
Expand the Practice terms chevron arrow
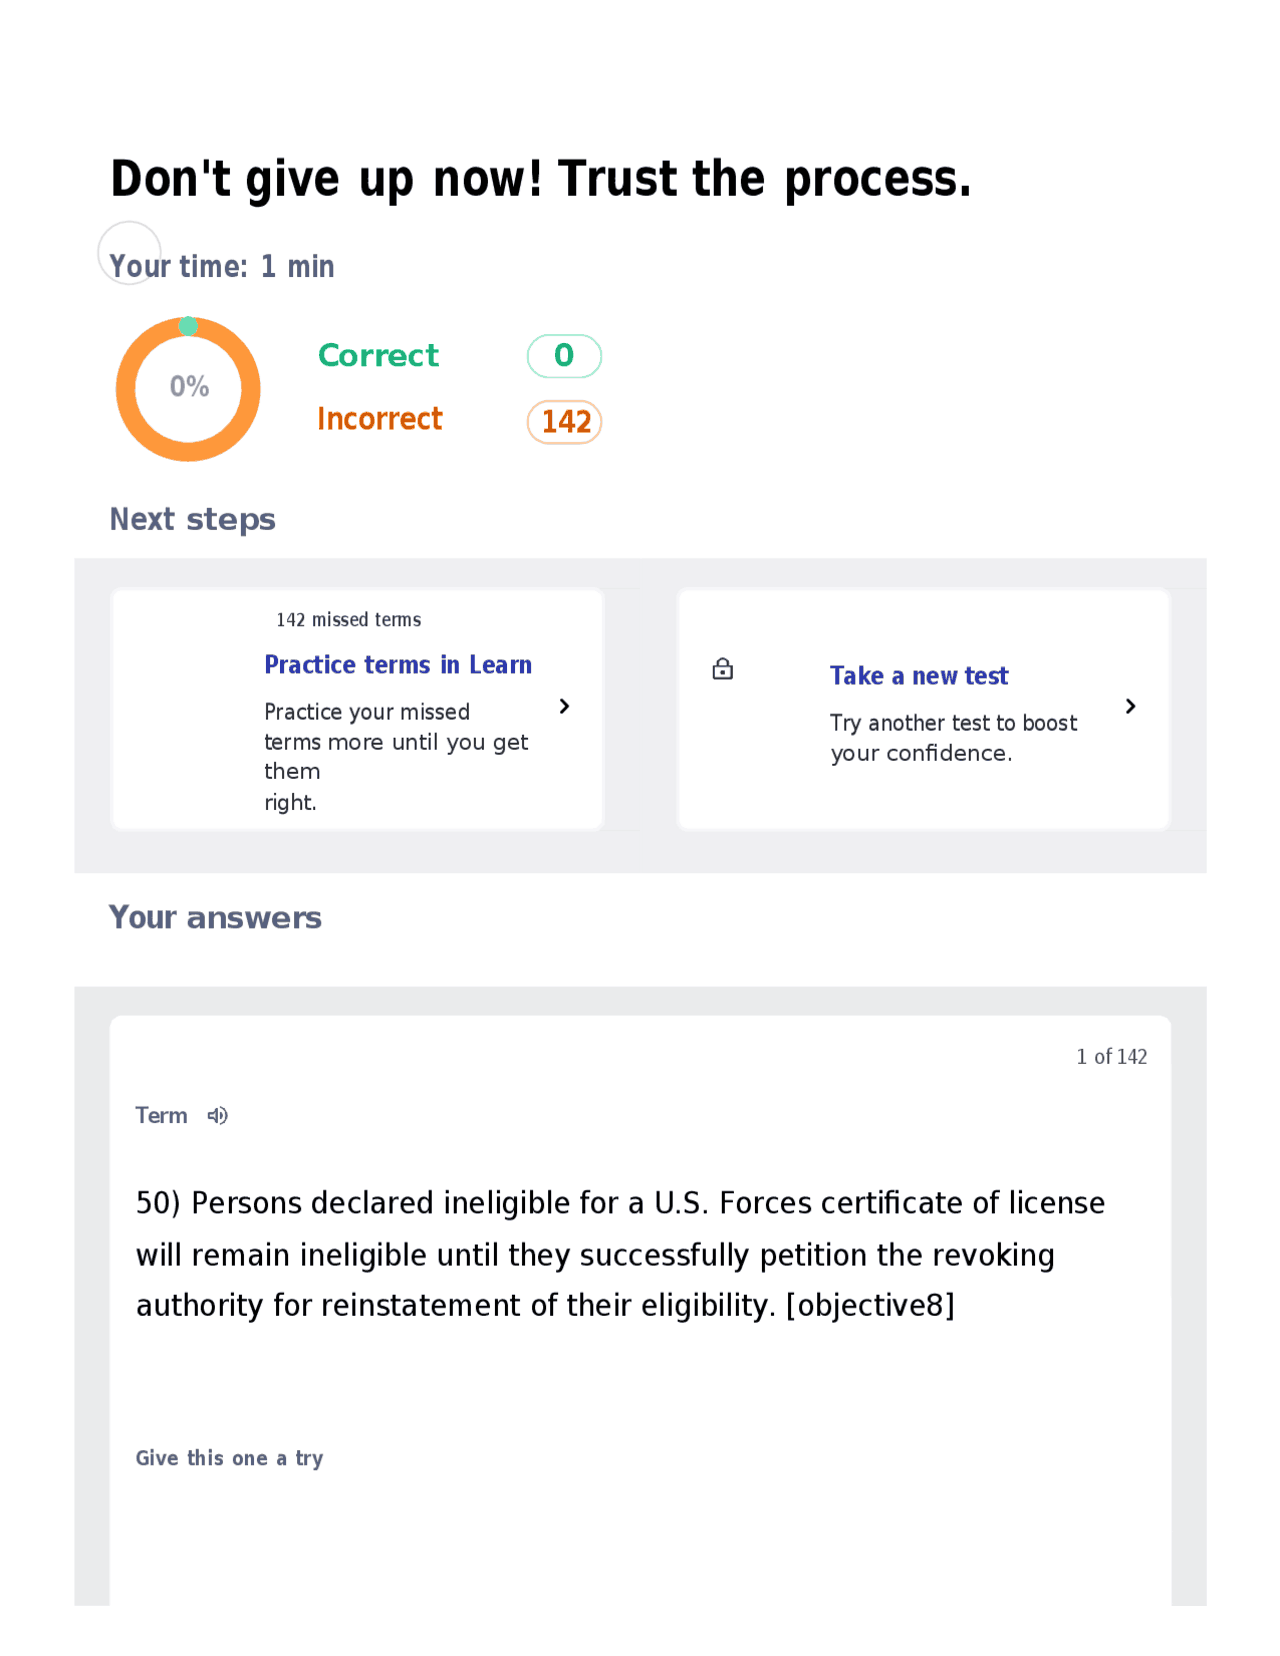[565, 706]
